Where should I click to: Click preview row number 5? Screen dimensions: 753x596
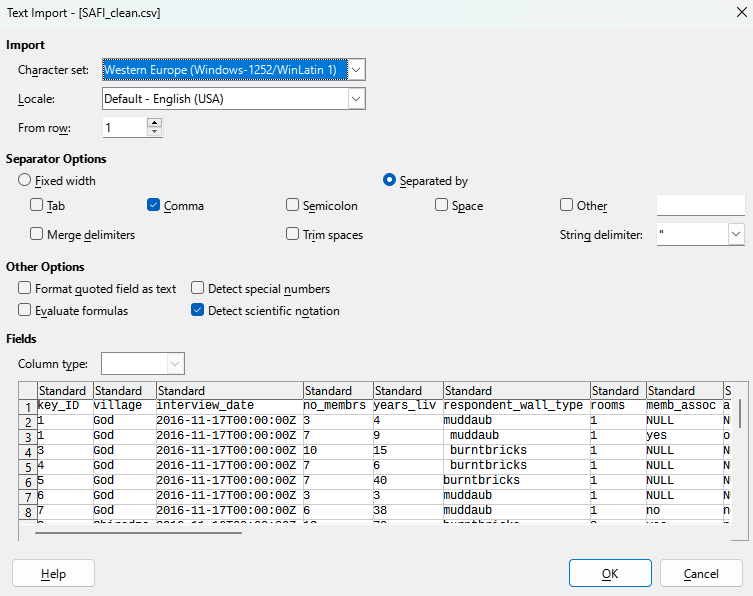coord(28,467)
